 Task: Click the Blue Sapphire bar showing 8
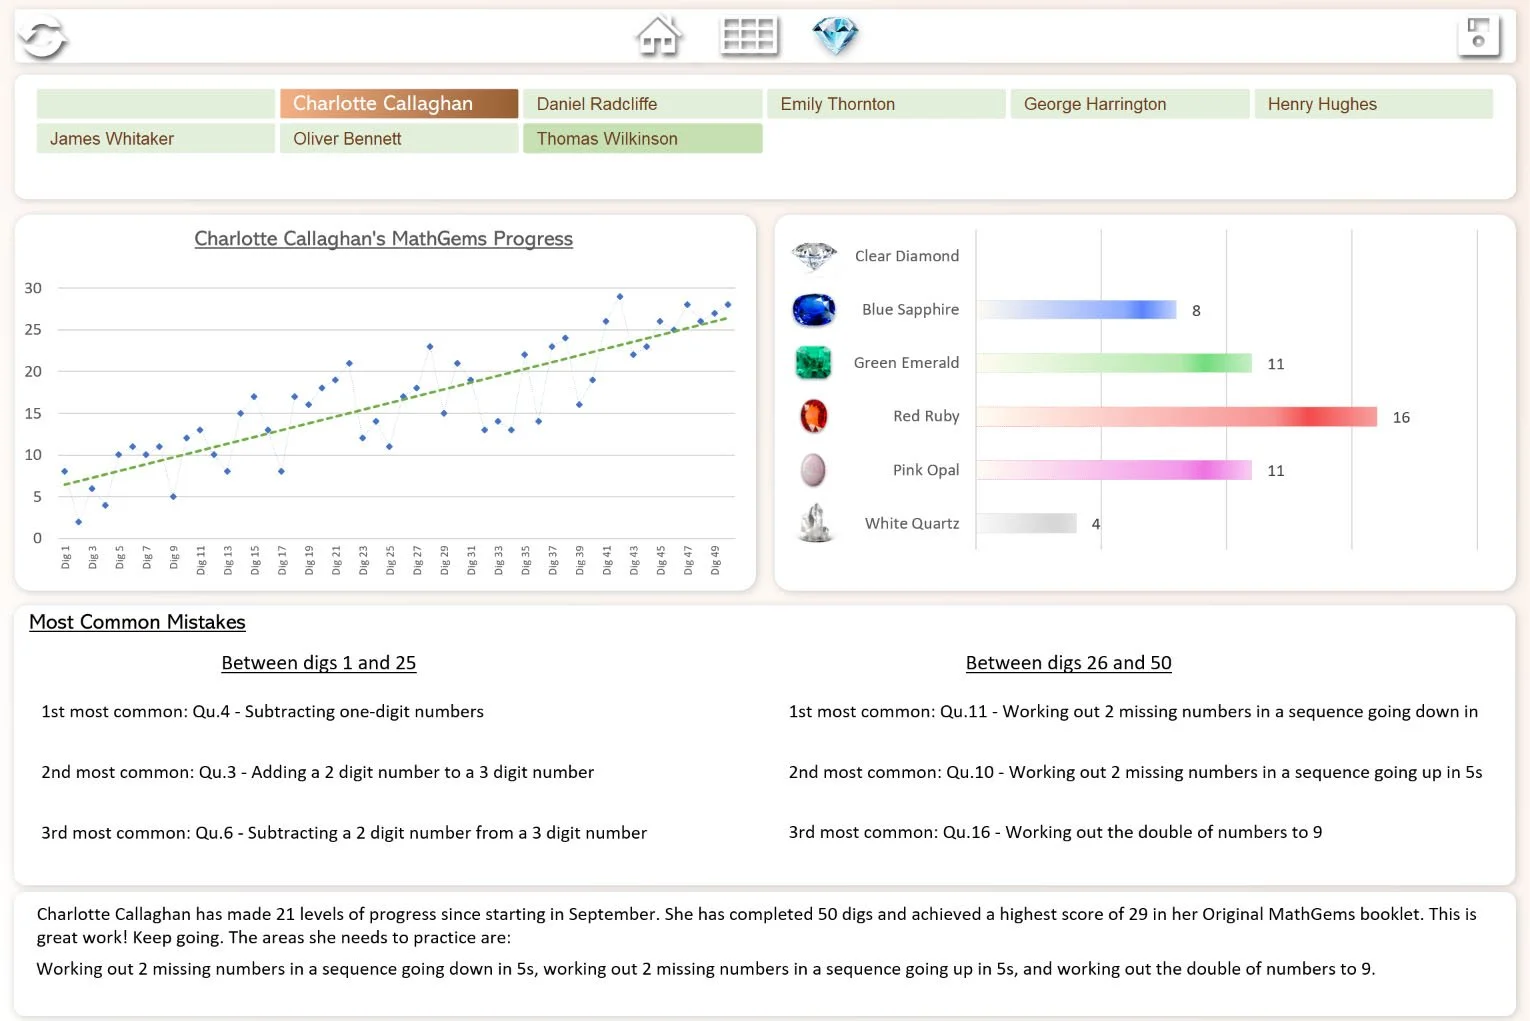coord(1077,310)
